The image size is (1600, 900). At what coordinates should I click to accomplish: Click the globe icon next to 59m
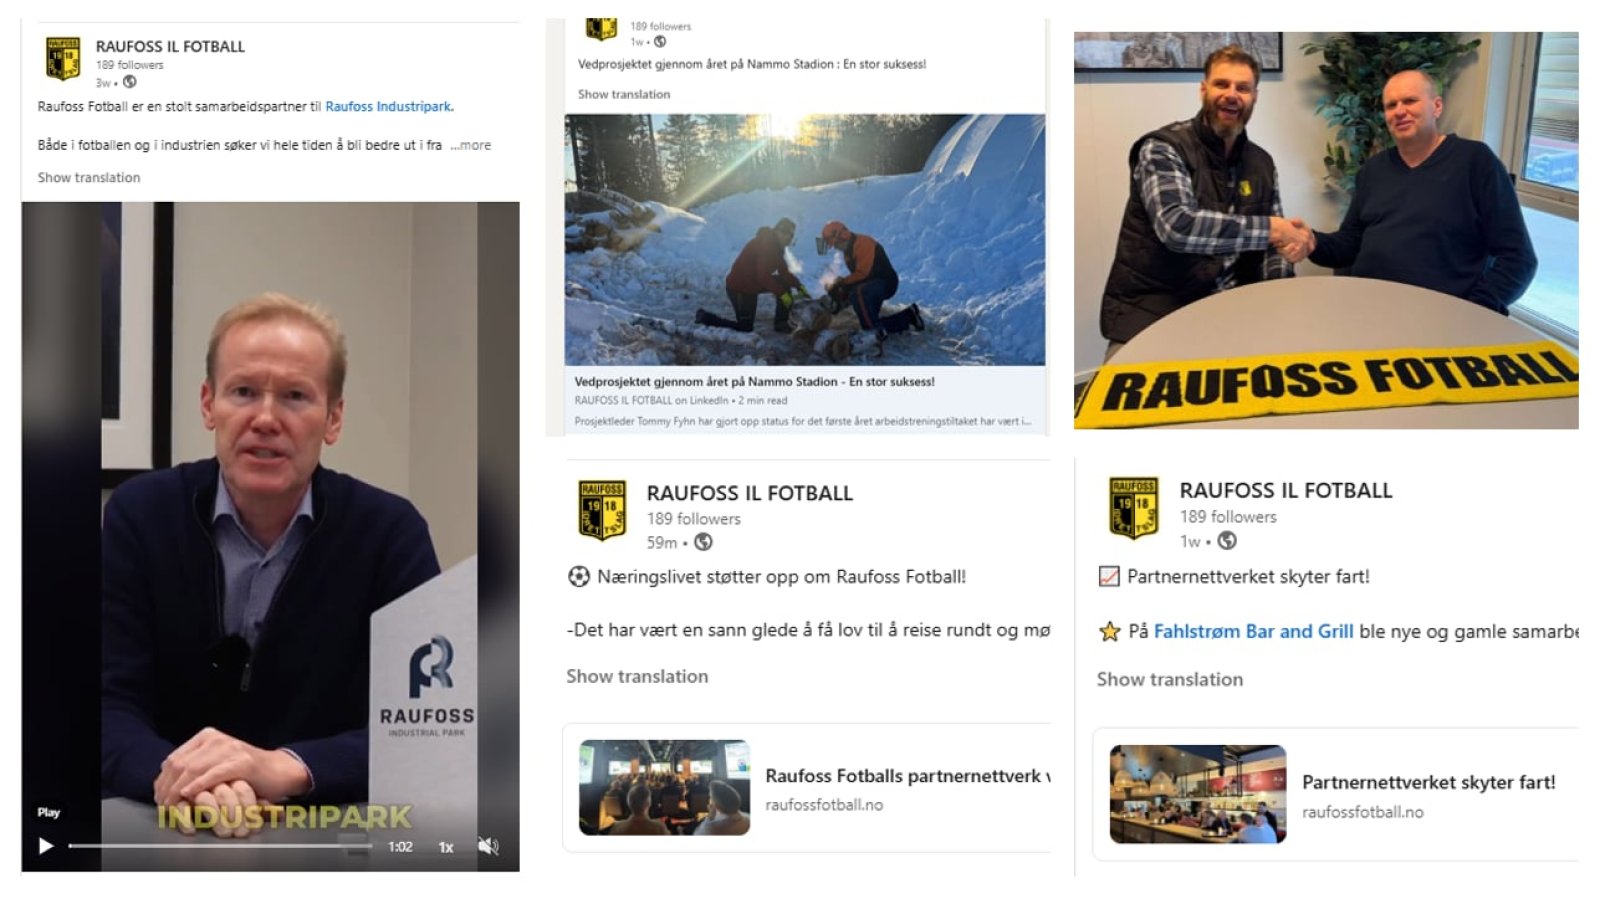click(703, 542)
